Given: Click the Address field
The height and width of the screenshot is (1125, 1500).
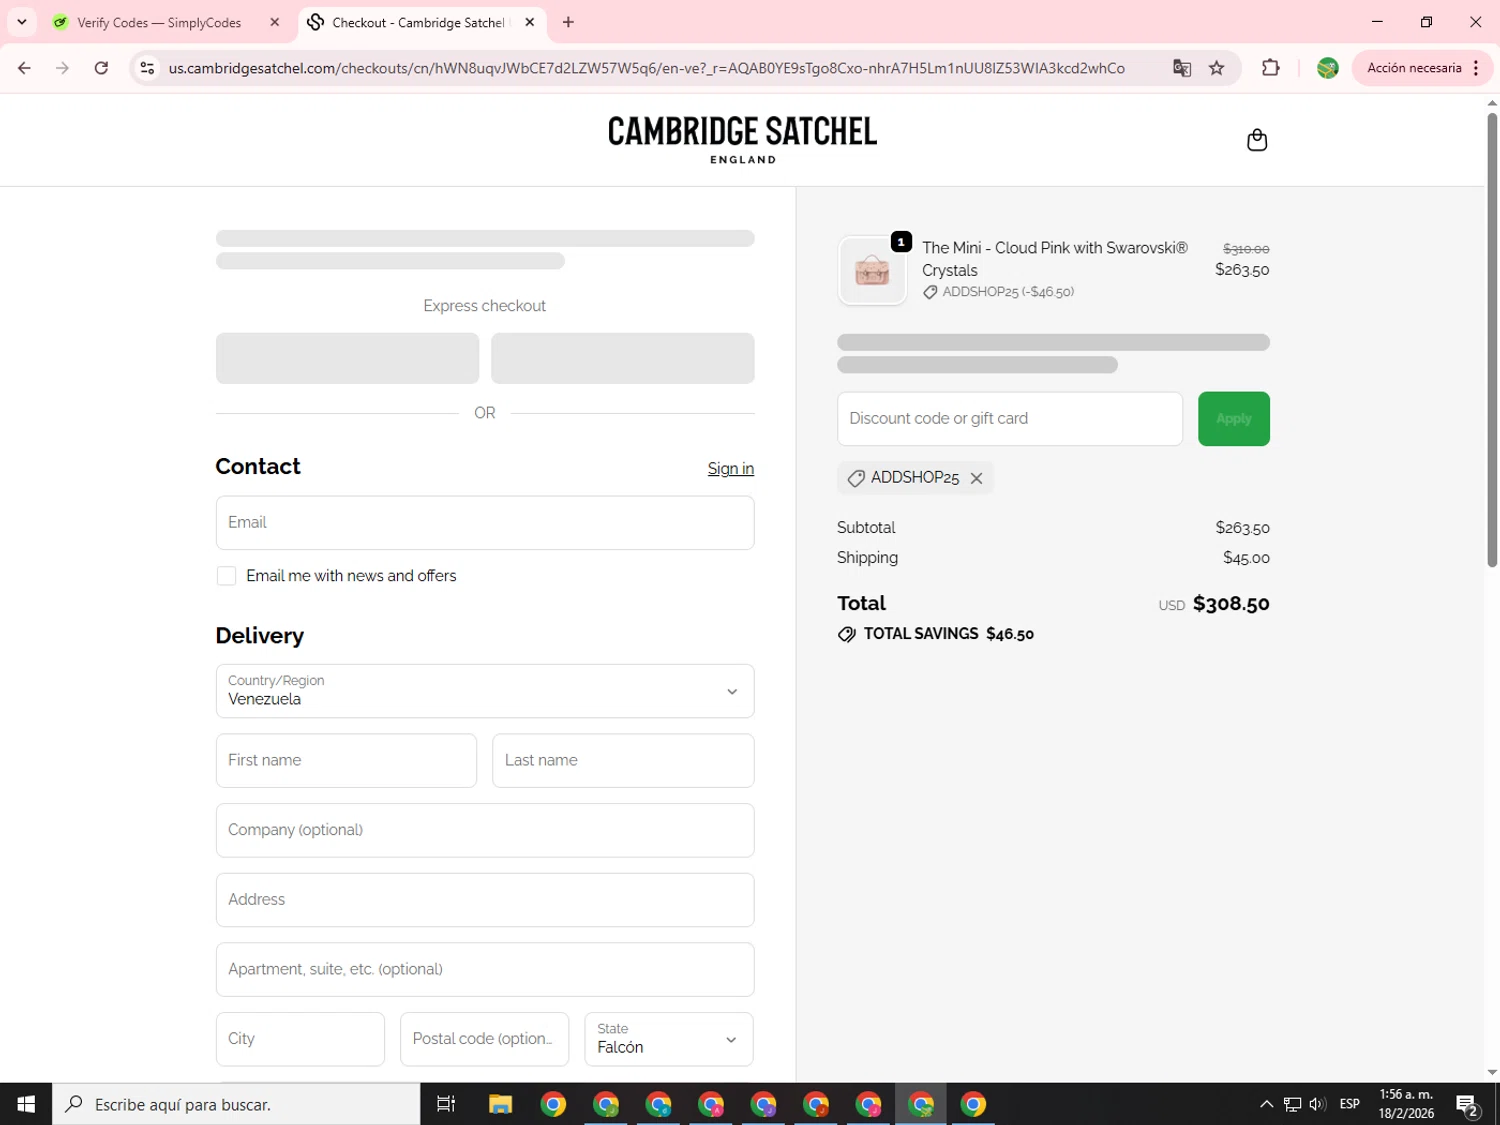Looking at the screenshot, I should [485, 900].
